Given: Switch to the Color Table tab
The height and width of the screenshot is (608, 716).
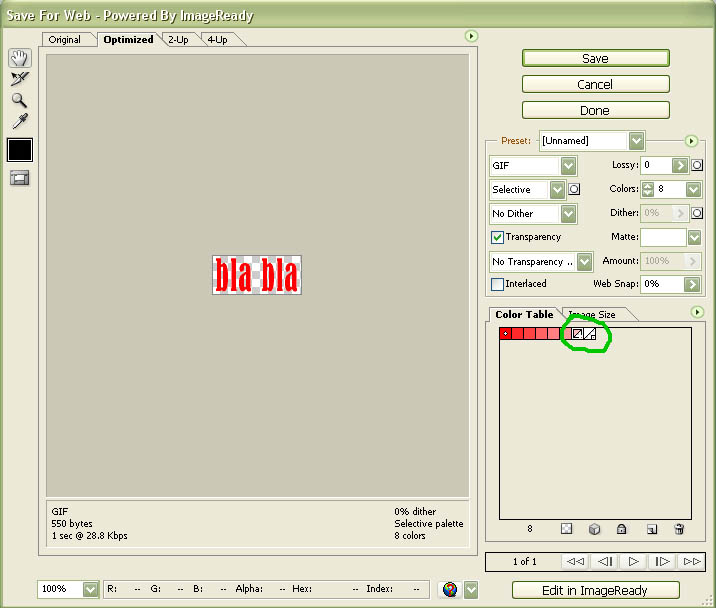Looking at the screenshot, I should pyautogui.click(x=524, y=315).
